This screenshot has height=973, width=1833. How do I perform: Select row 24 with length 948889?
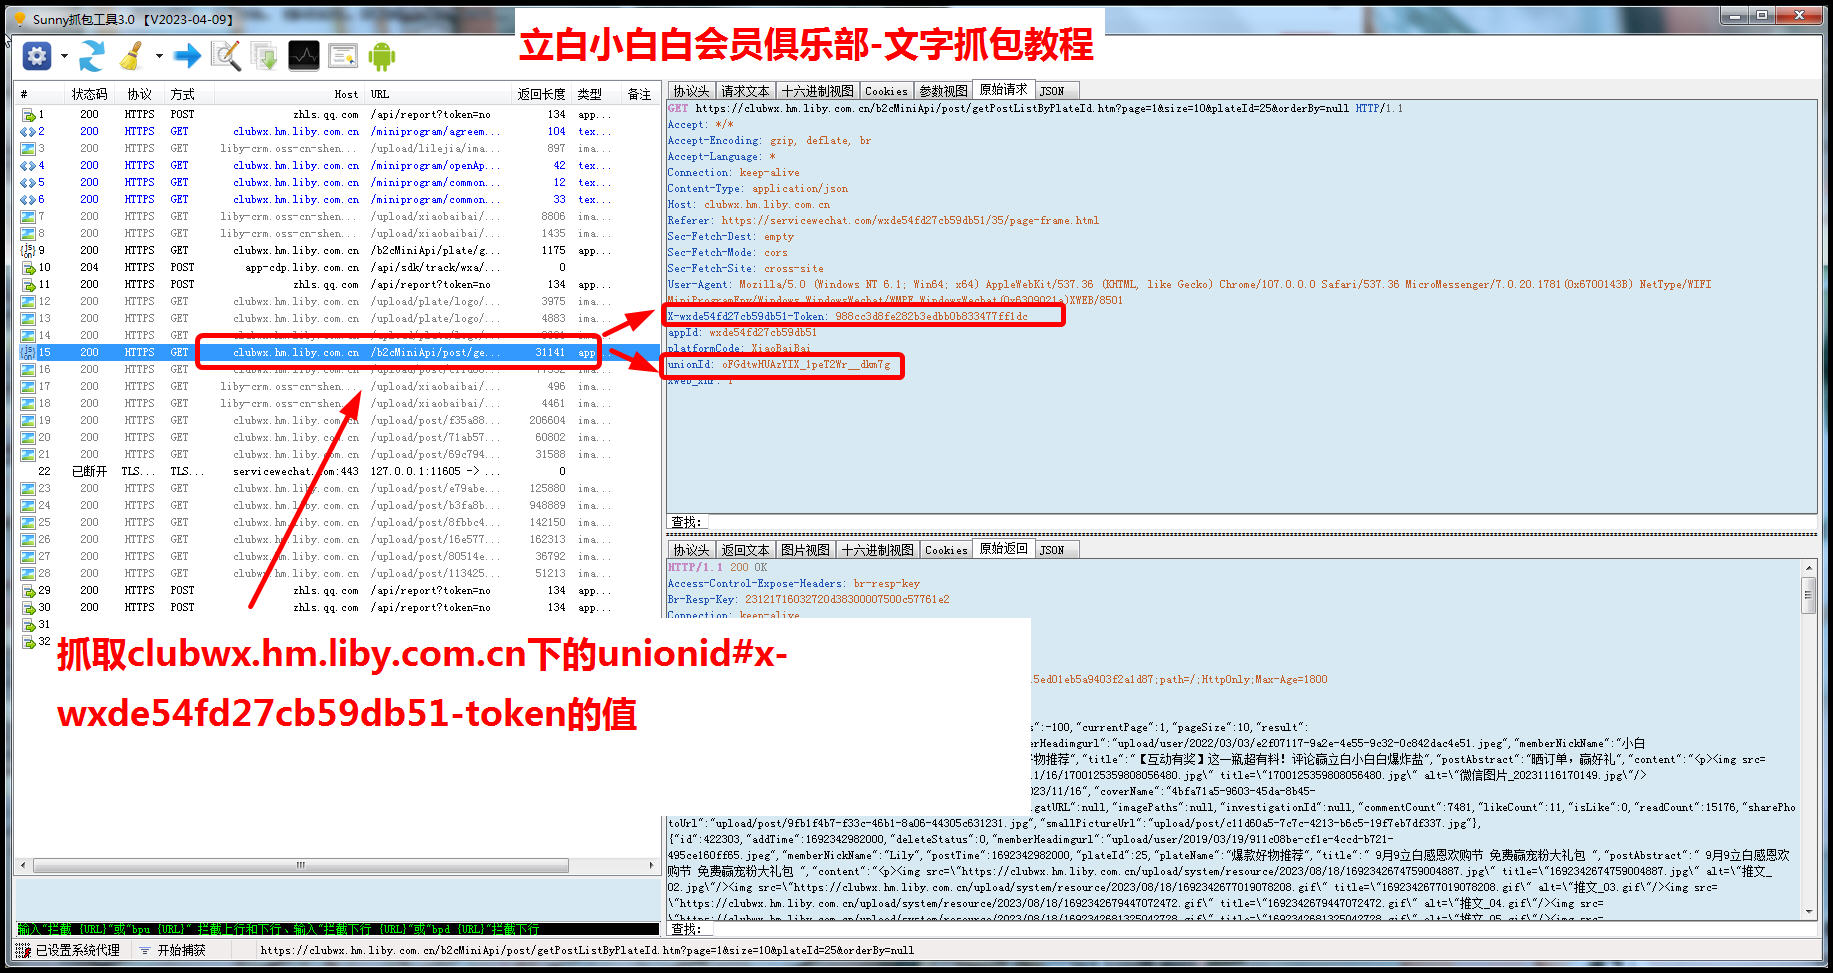tap(337, 506)
